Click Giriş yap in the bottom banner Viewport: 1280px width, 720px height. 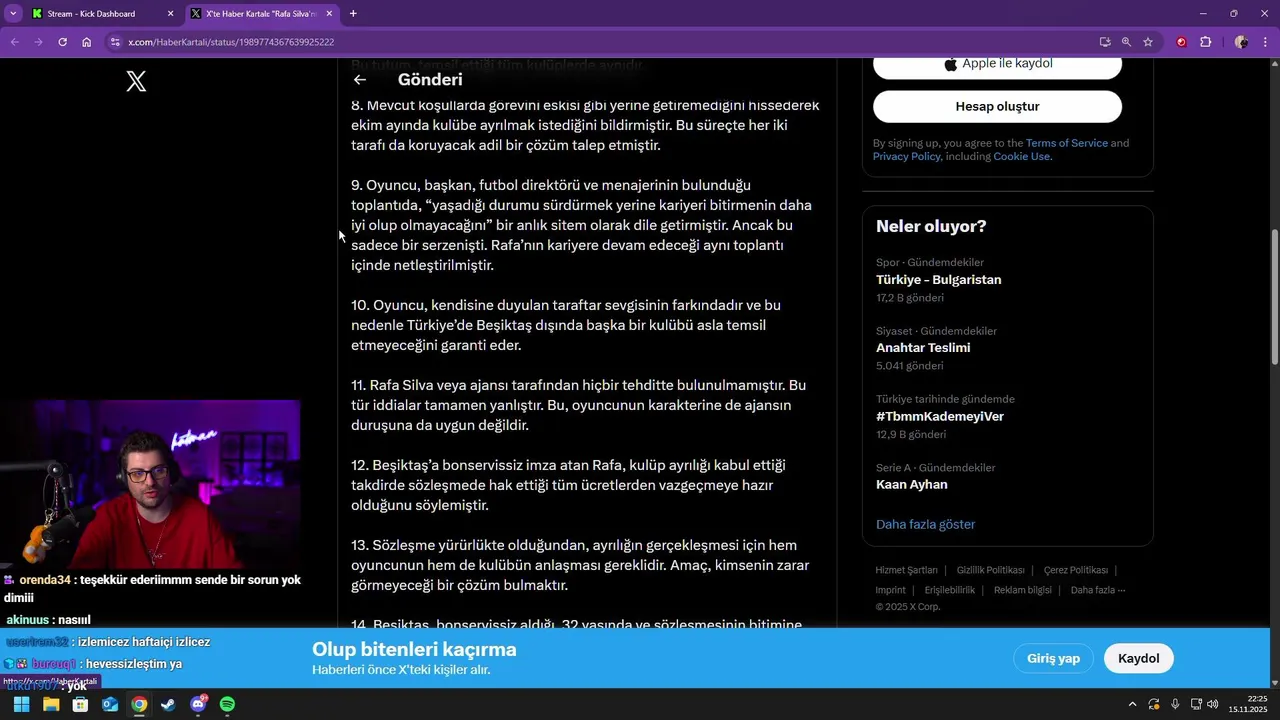[x=1054, y=658]
